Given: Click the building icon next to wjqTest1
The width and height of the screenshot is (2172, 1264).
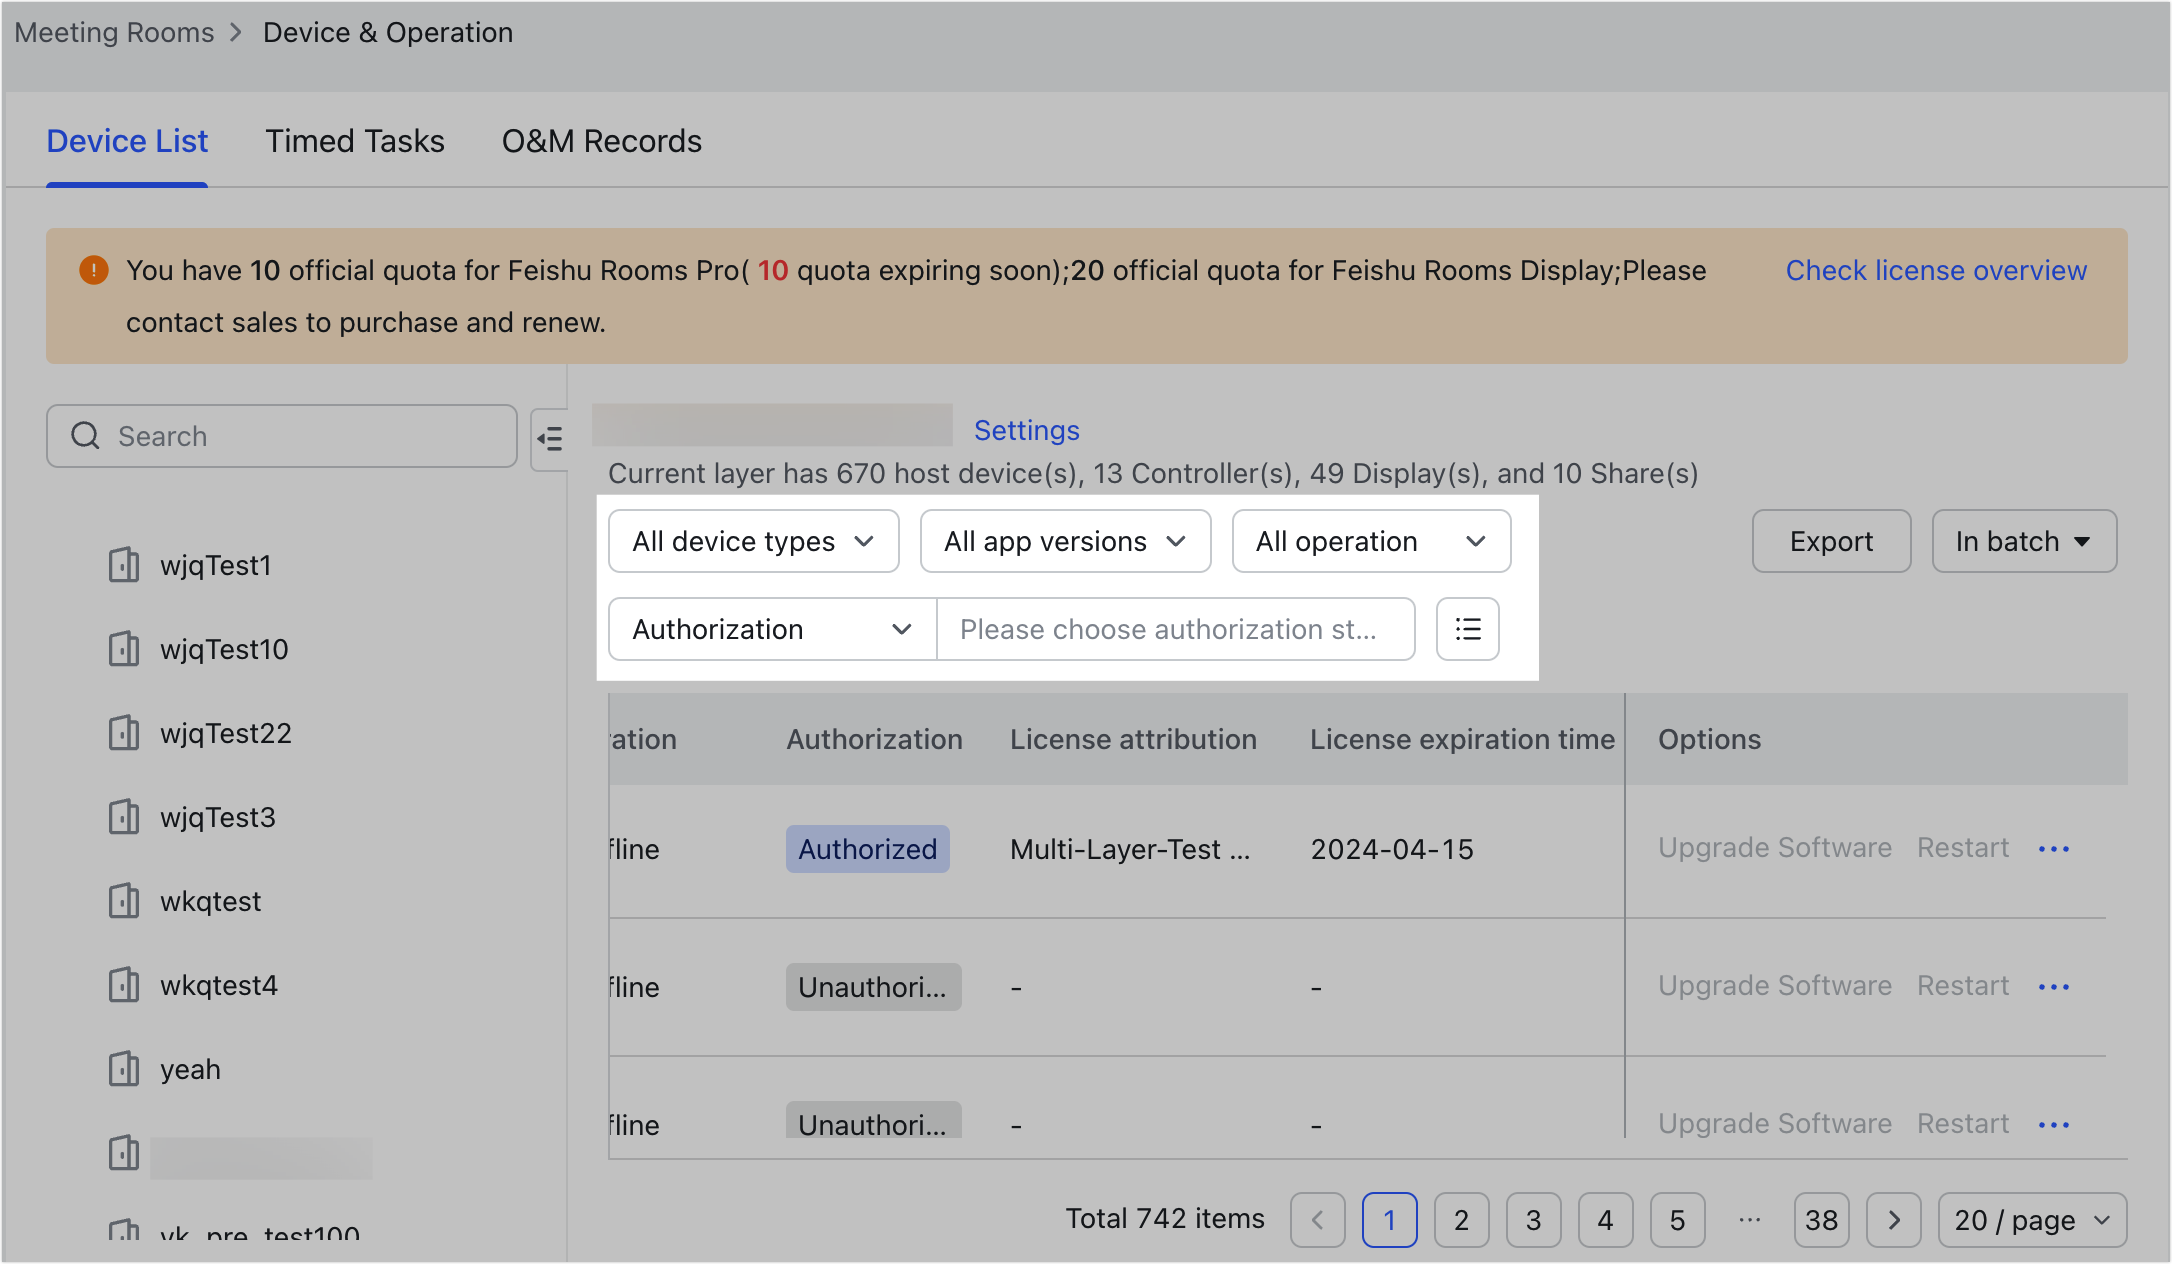Looking at the screenshot, I should (122, 564).
